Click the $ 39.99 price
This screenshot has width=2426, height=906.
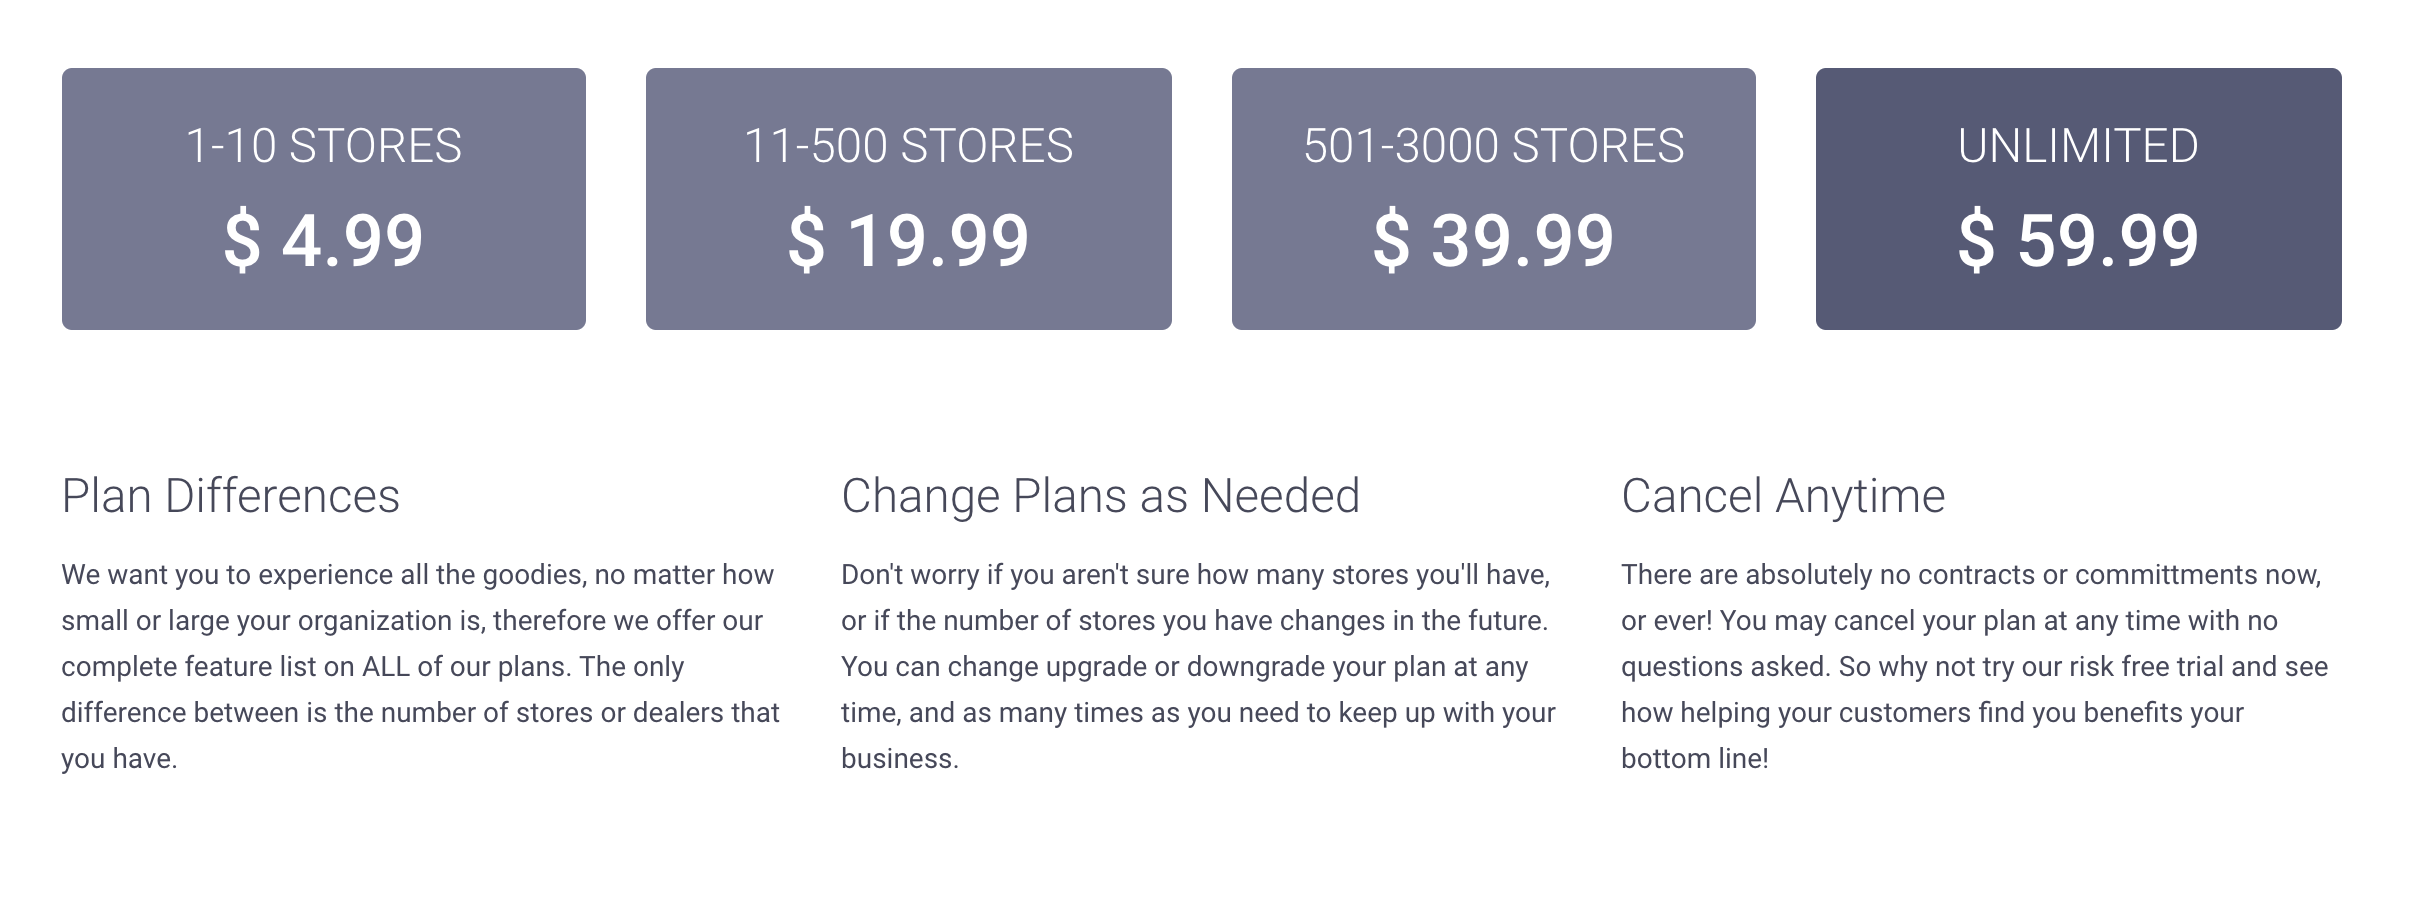(1494, 241)
